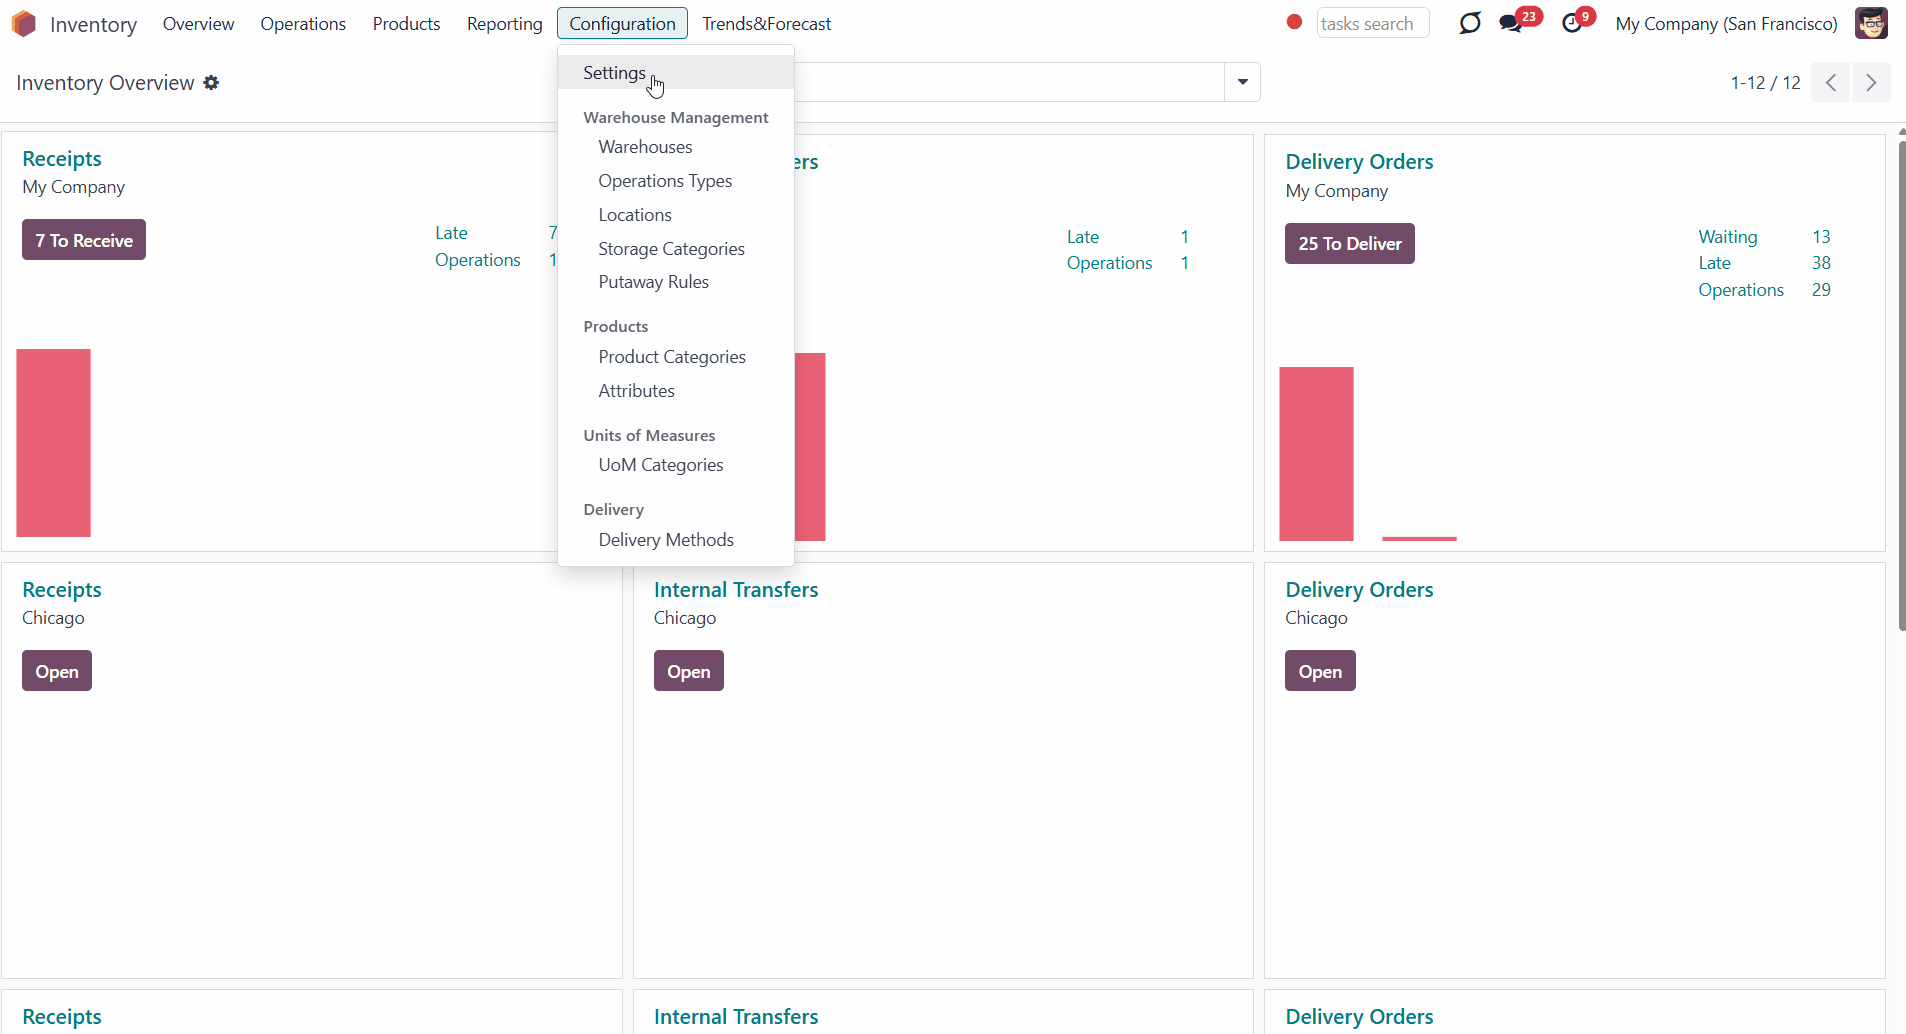Open Receipts My Company card title
Screen dimensions: 1906x1034
pos(62,159)
